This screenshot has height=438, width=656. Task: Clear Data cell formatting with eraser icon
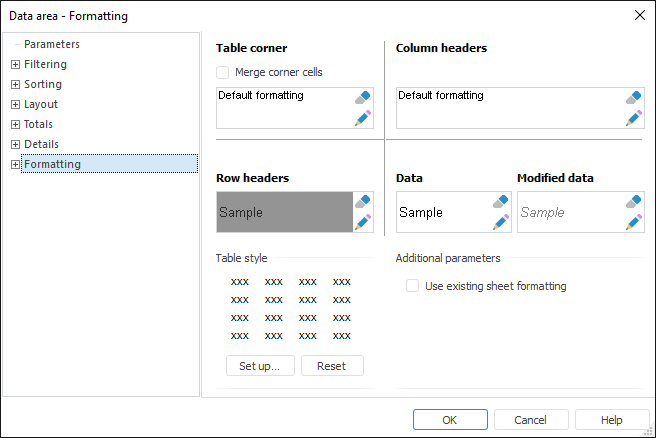click(501, 202)
